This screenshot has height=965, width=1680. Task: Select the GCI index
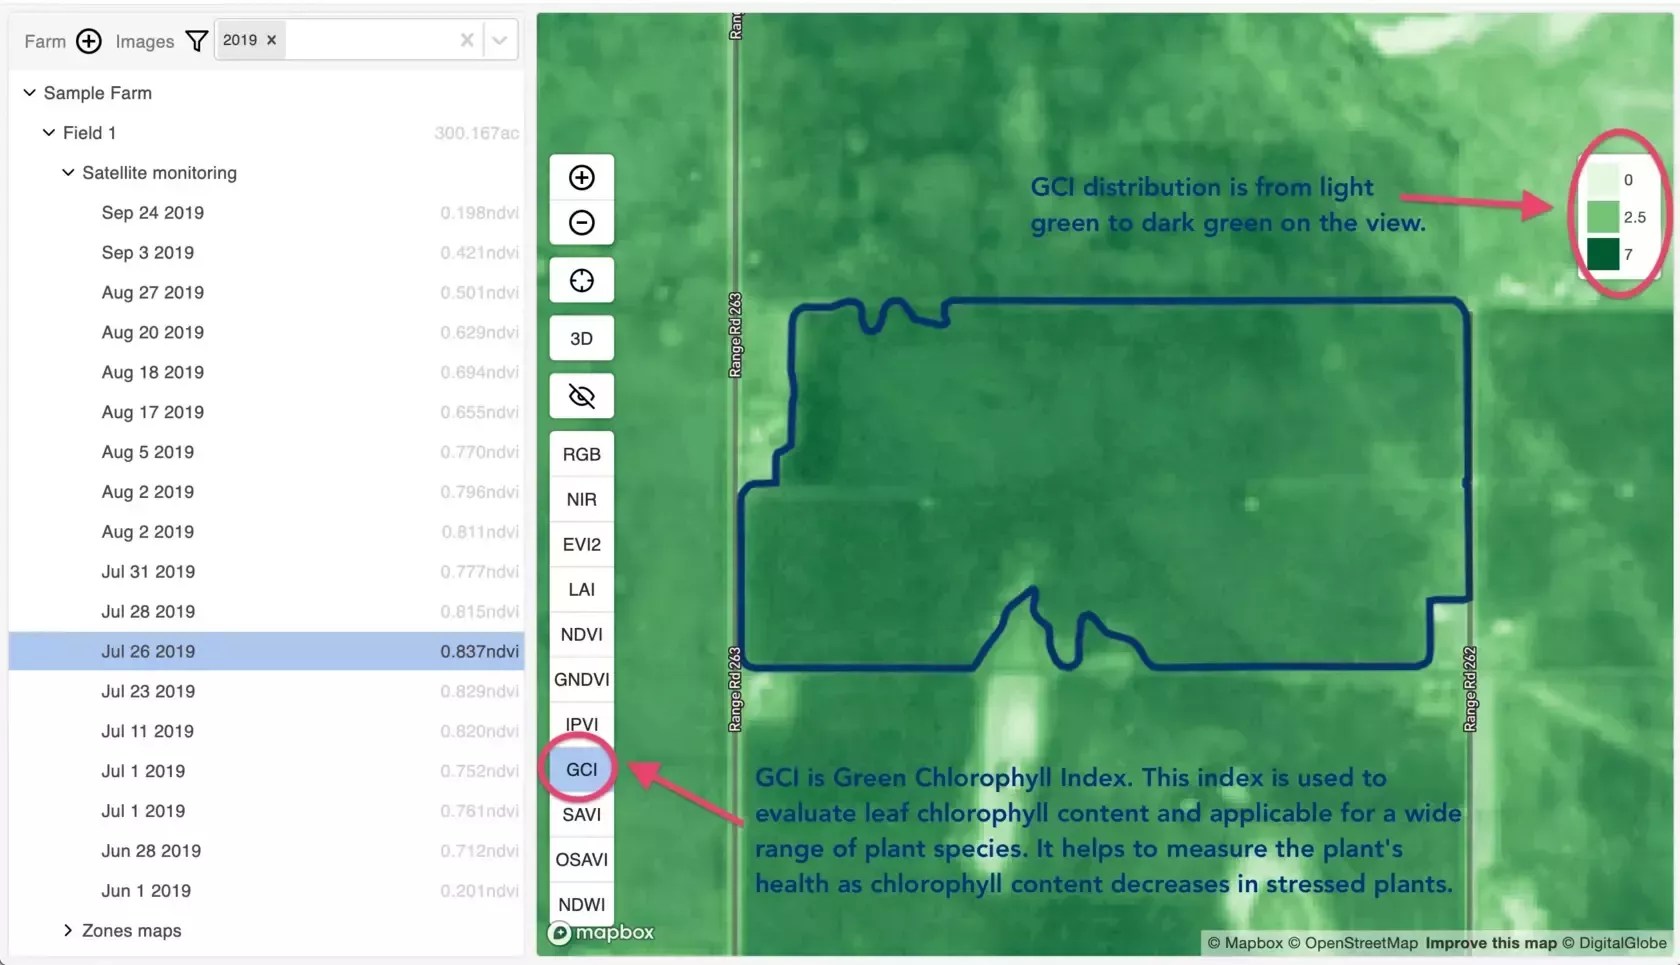pyautogui.click(x=581, y=769)
